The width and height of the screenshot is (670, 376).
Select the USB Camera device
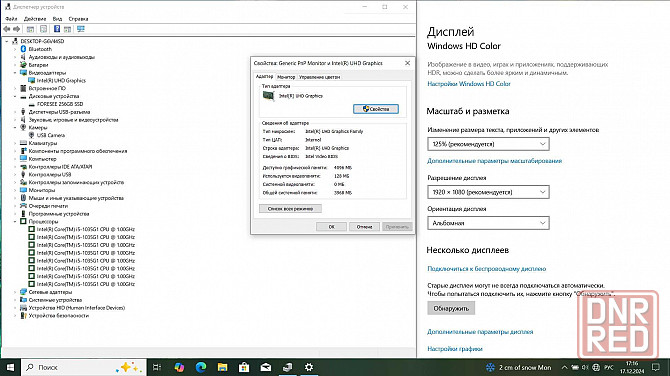click(50, 135)
